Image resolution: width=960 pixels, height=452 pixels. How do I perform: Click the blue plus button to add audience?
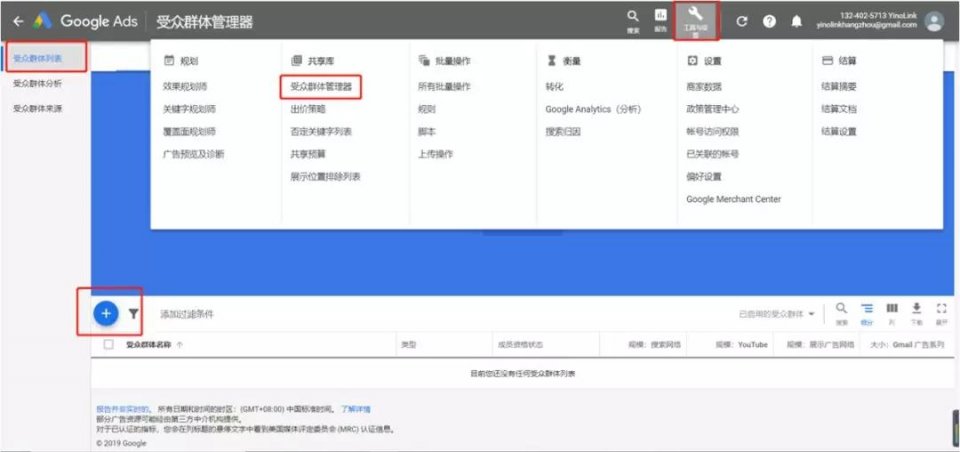click(106, 313)
